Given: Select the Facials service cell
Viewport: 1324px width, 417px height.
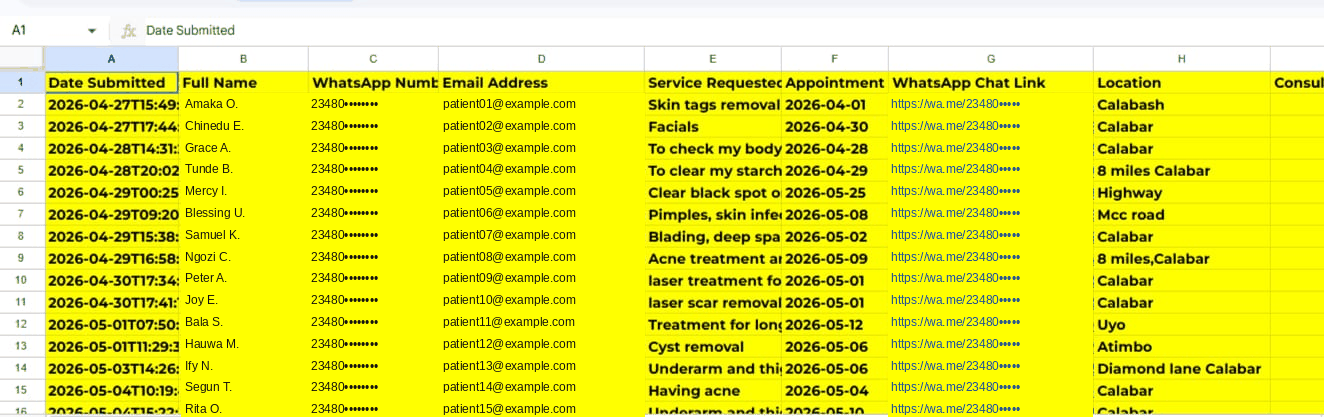Looking at the screenshot, I should (x=713, y=126).
